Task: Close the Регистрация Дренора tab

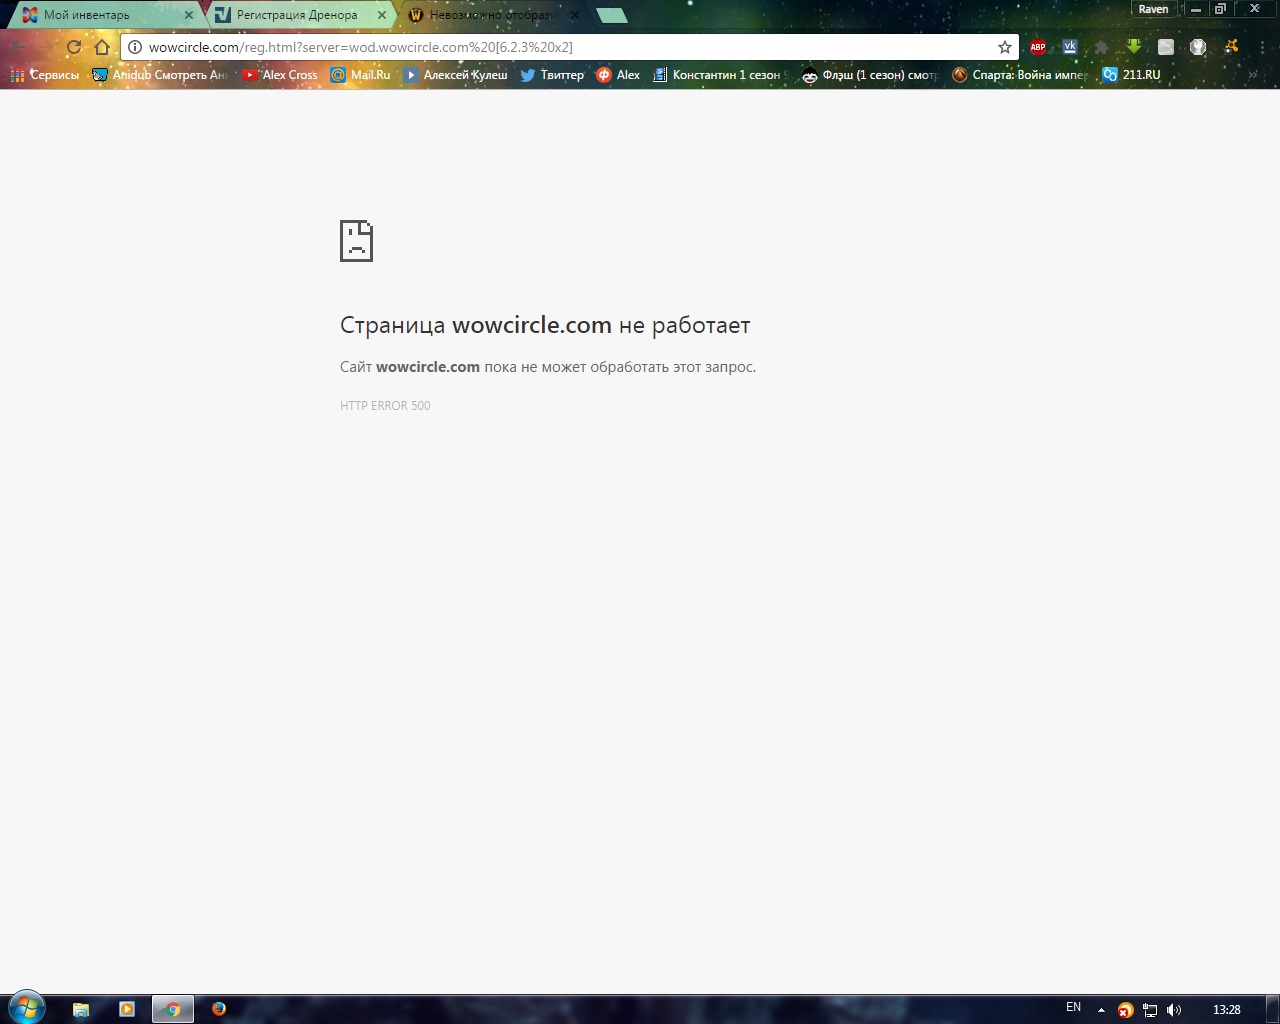Action: (381, 15)
